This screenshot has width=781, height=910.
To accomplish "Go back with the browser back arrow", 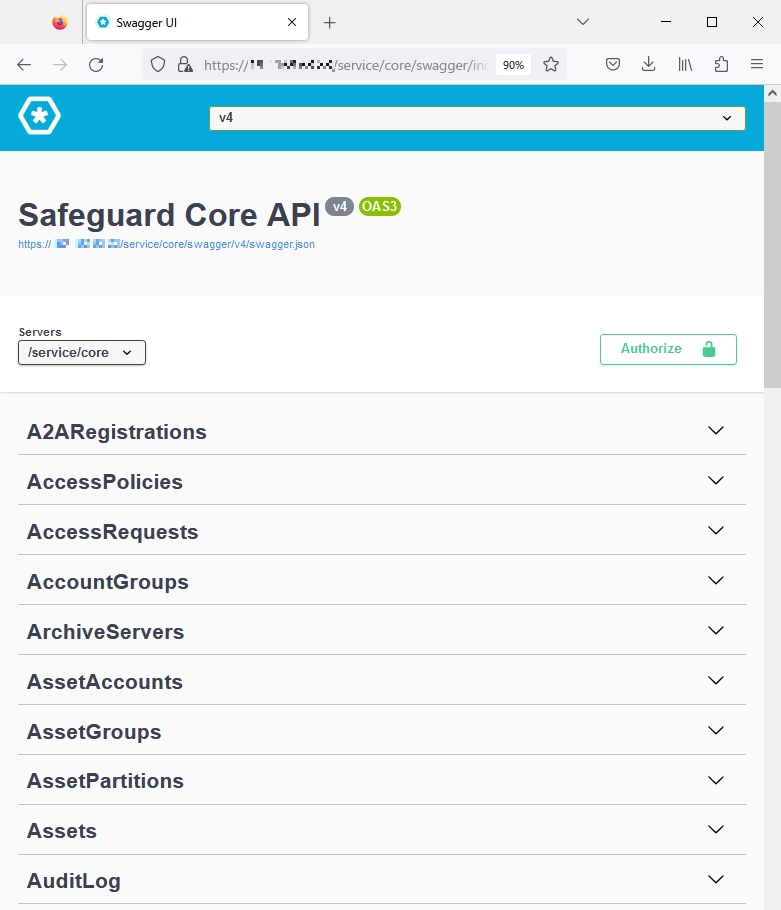I will click(24, 64).
